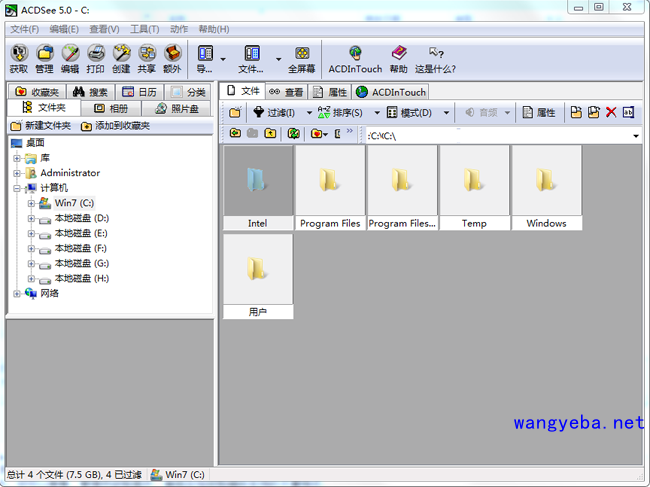Click the 新建文件夹 new folder button
The image size is (650, 487).
tap(41, 126)
